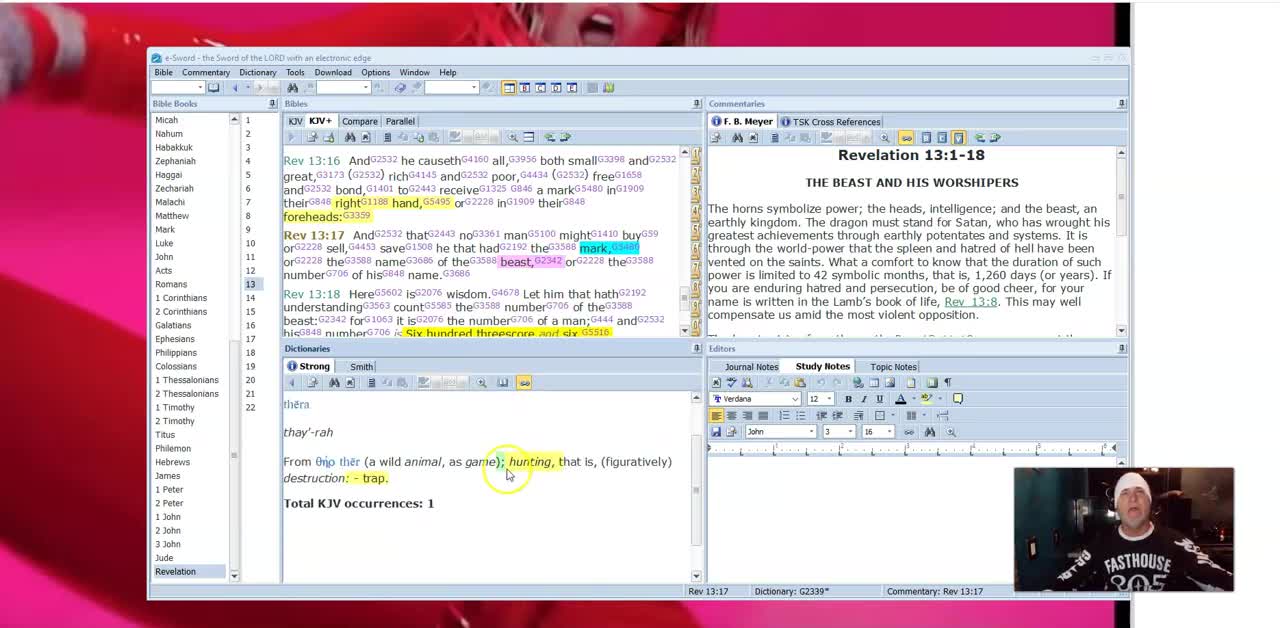
Task: Switch to the Parallel Bible tab
Action: 400,121
